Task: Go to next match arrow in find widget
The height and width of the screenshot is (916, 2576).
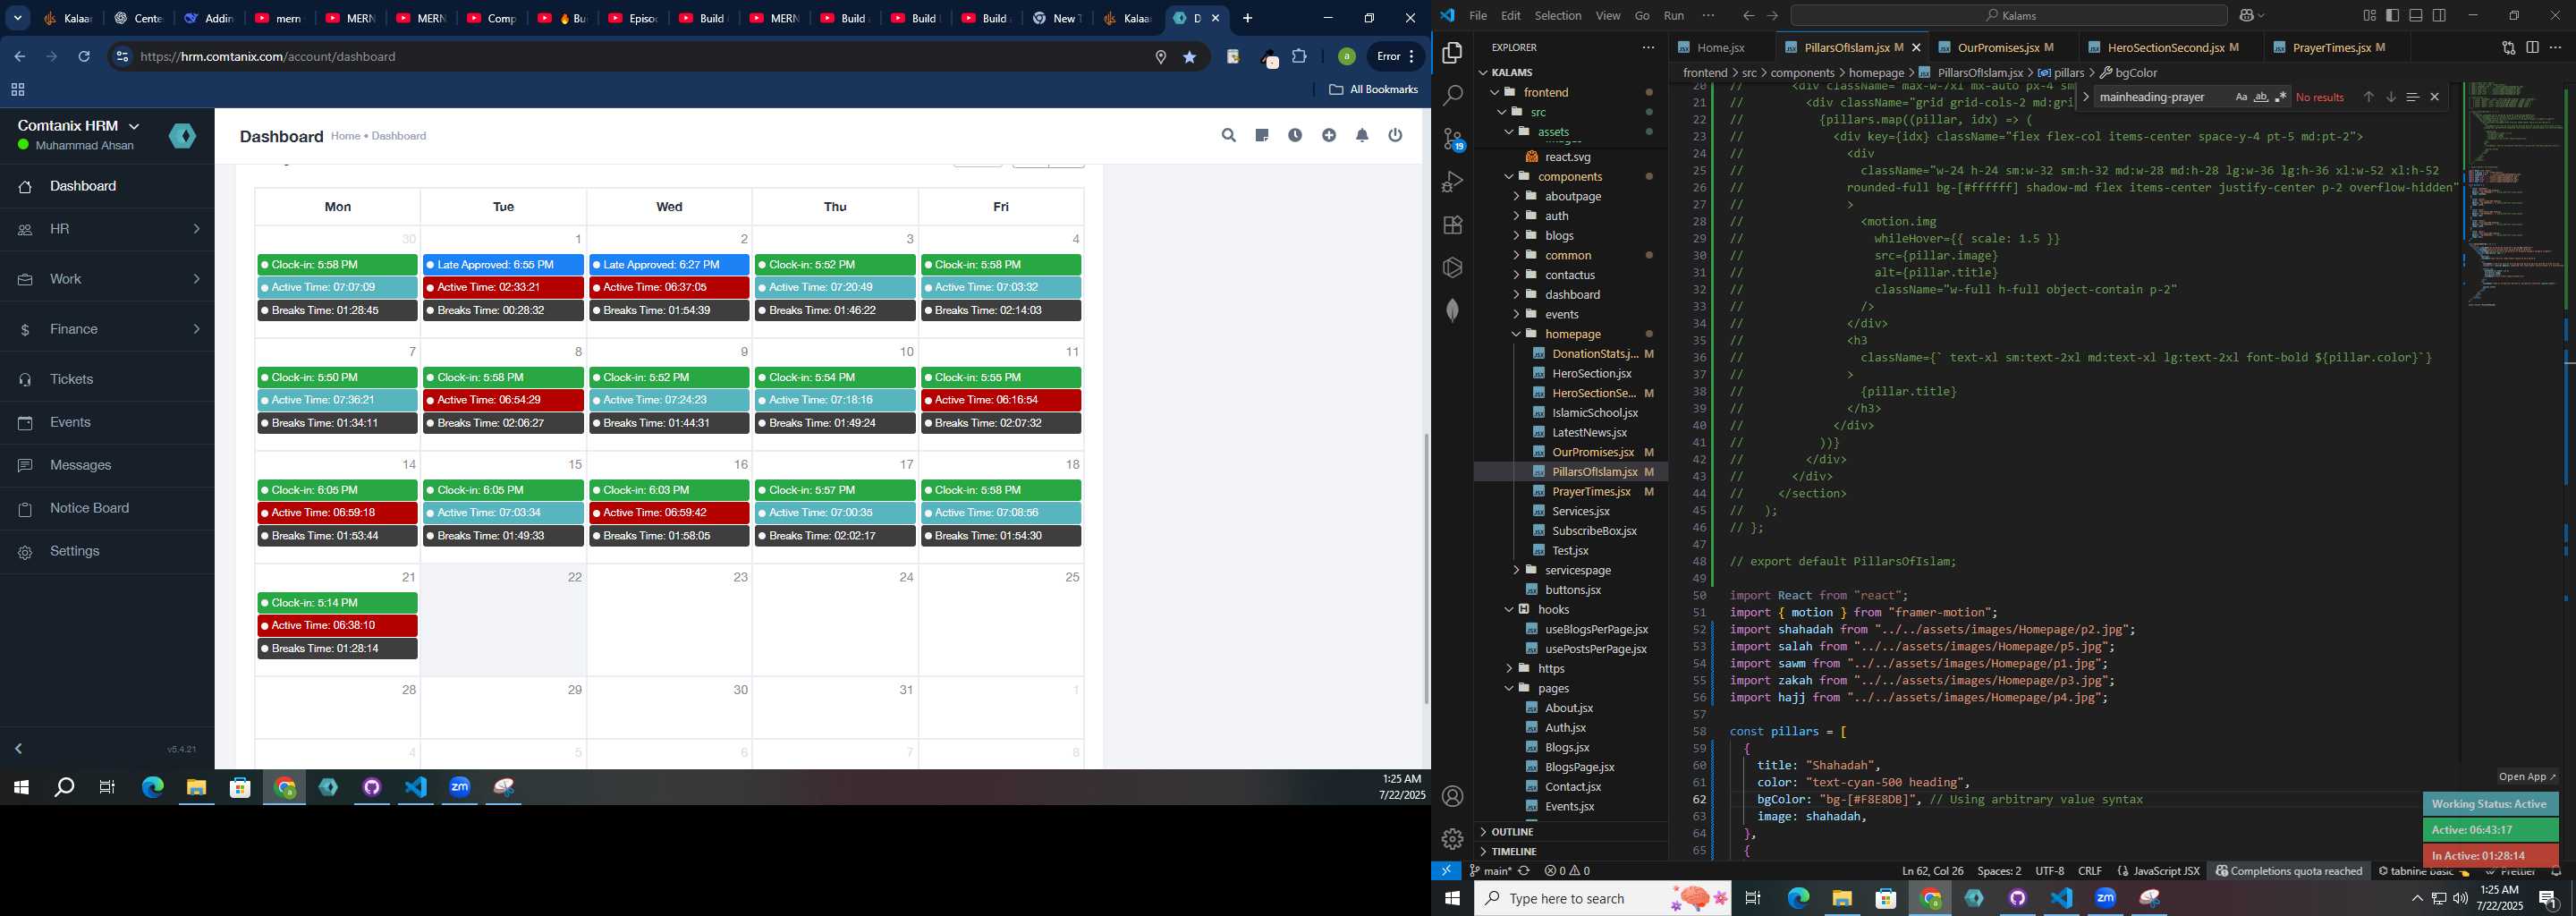Action: point(2390,97)
